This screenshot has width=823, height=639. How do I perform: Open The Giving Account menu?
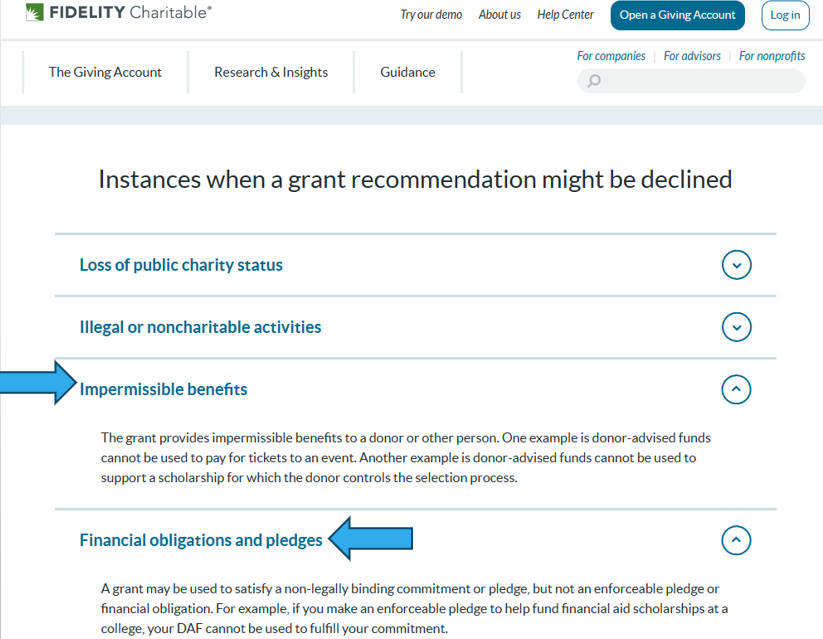click(x=105, y=72)
